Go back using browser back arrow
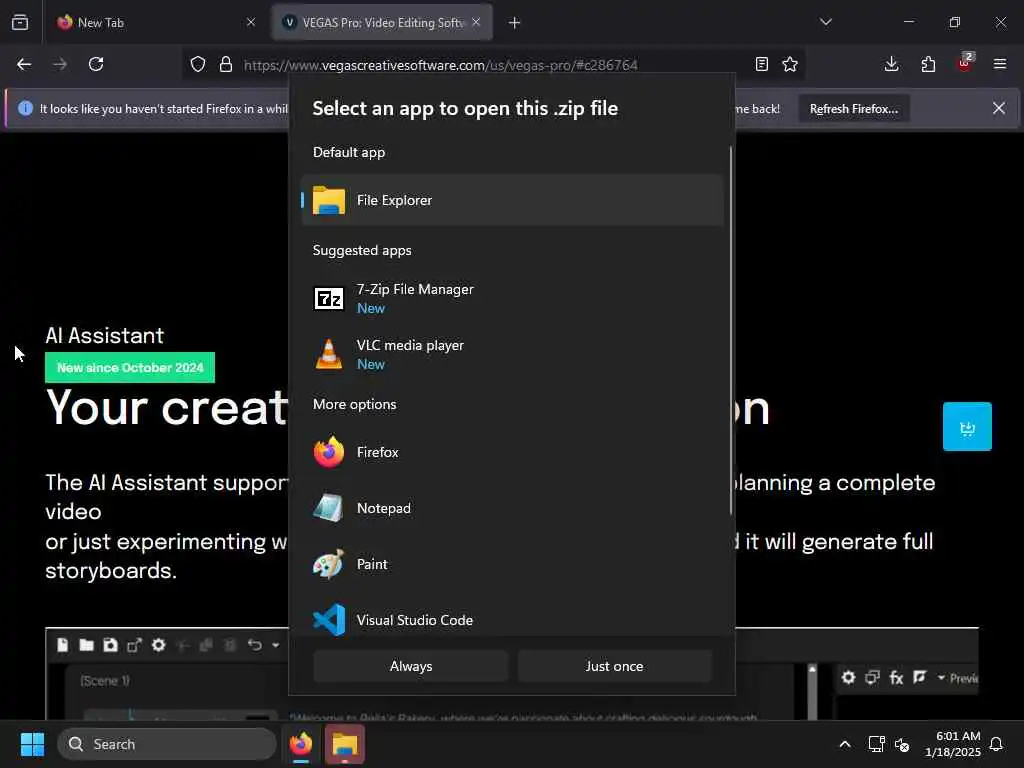The image size is (1024, 768). [24, 64]
